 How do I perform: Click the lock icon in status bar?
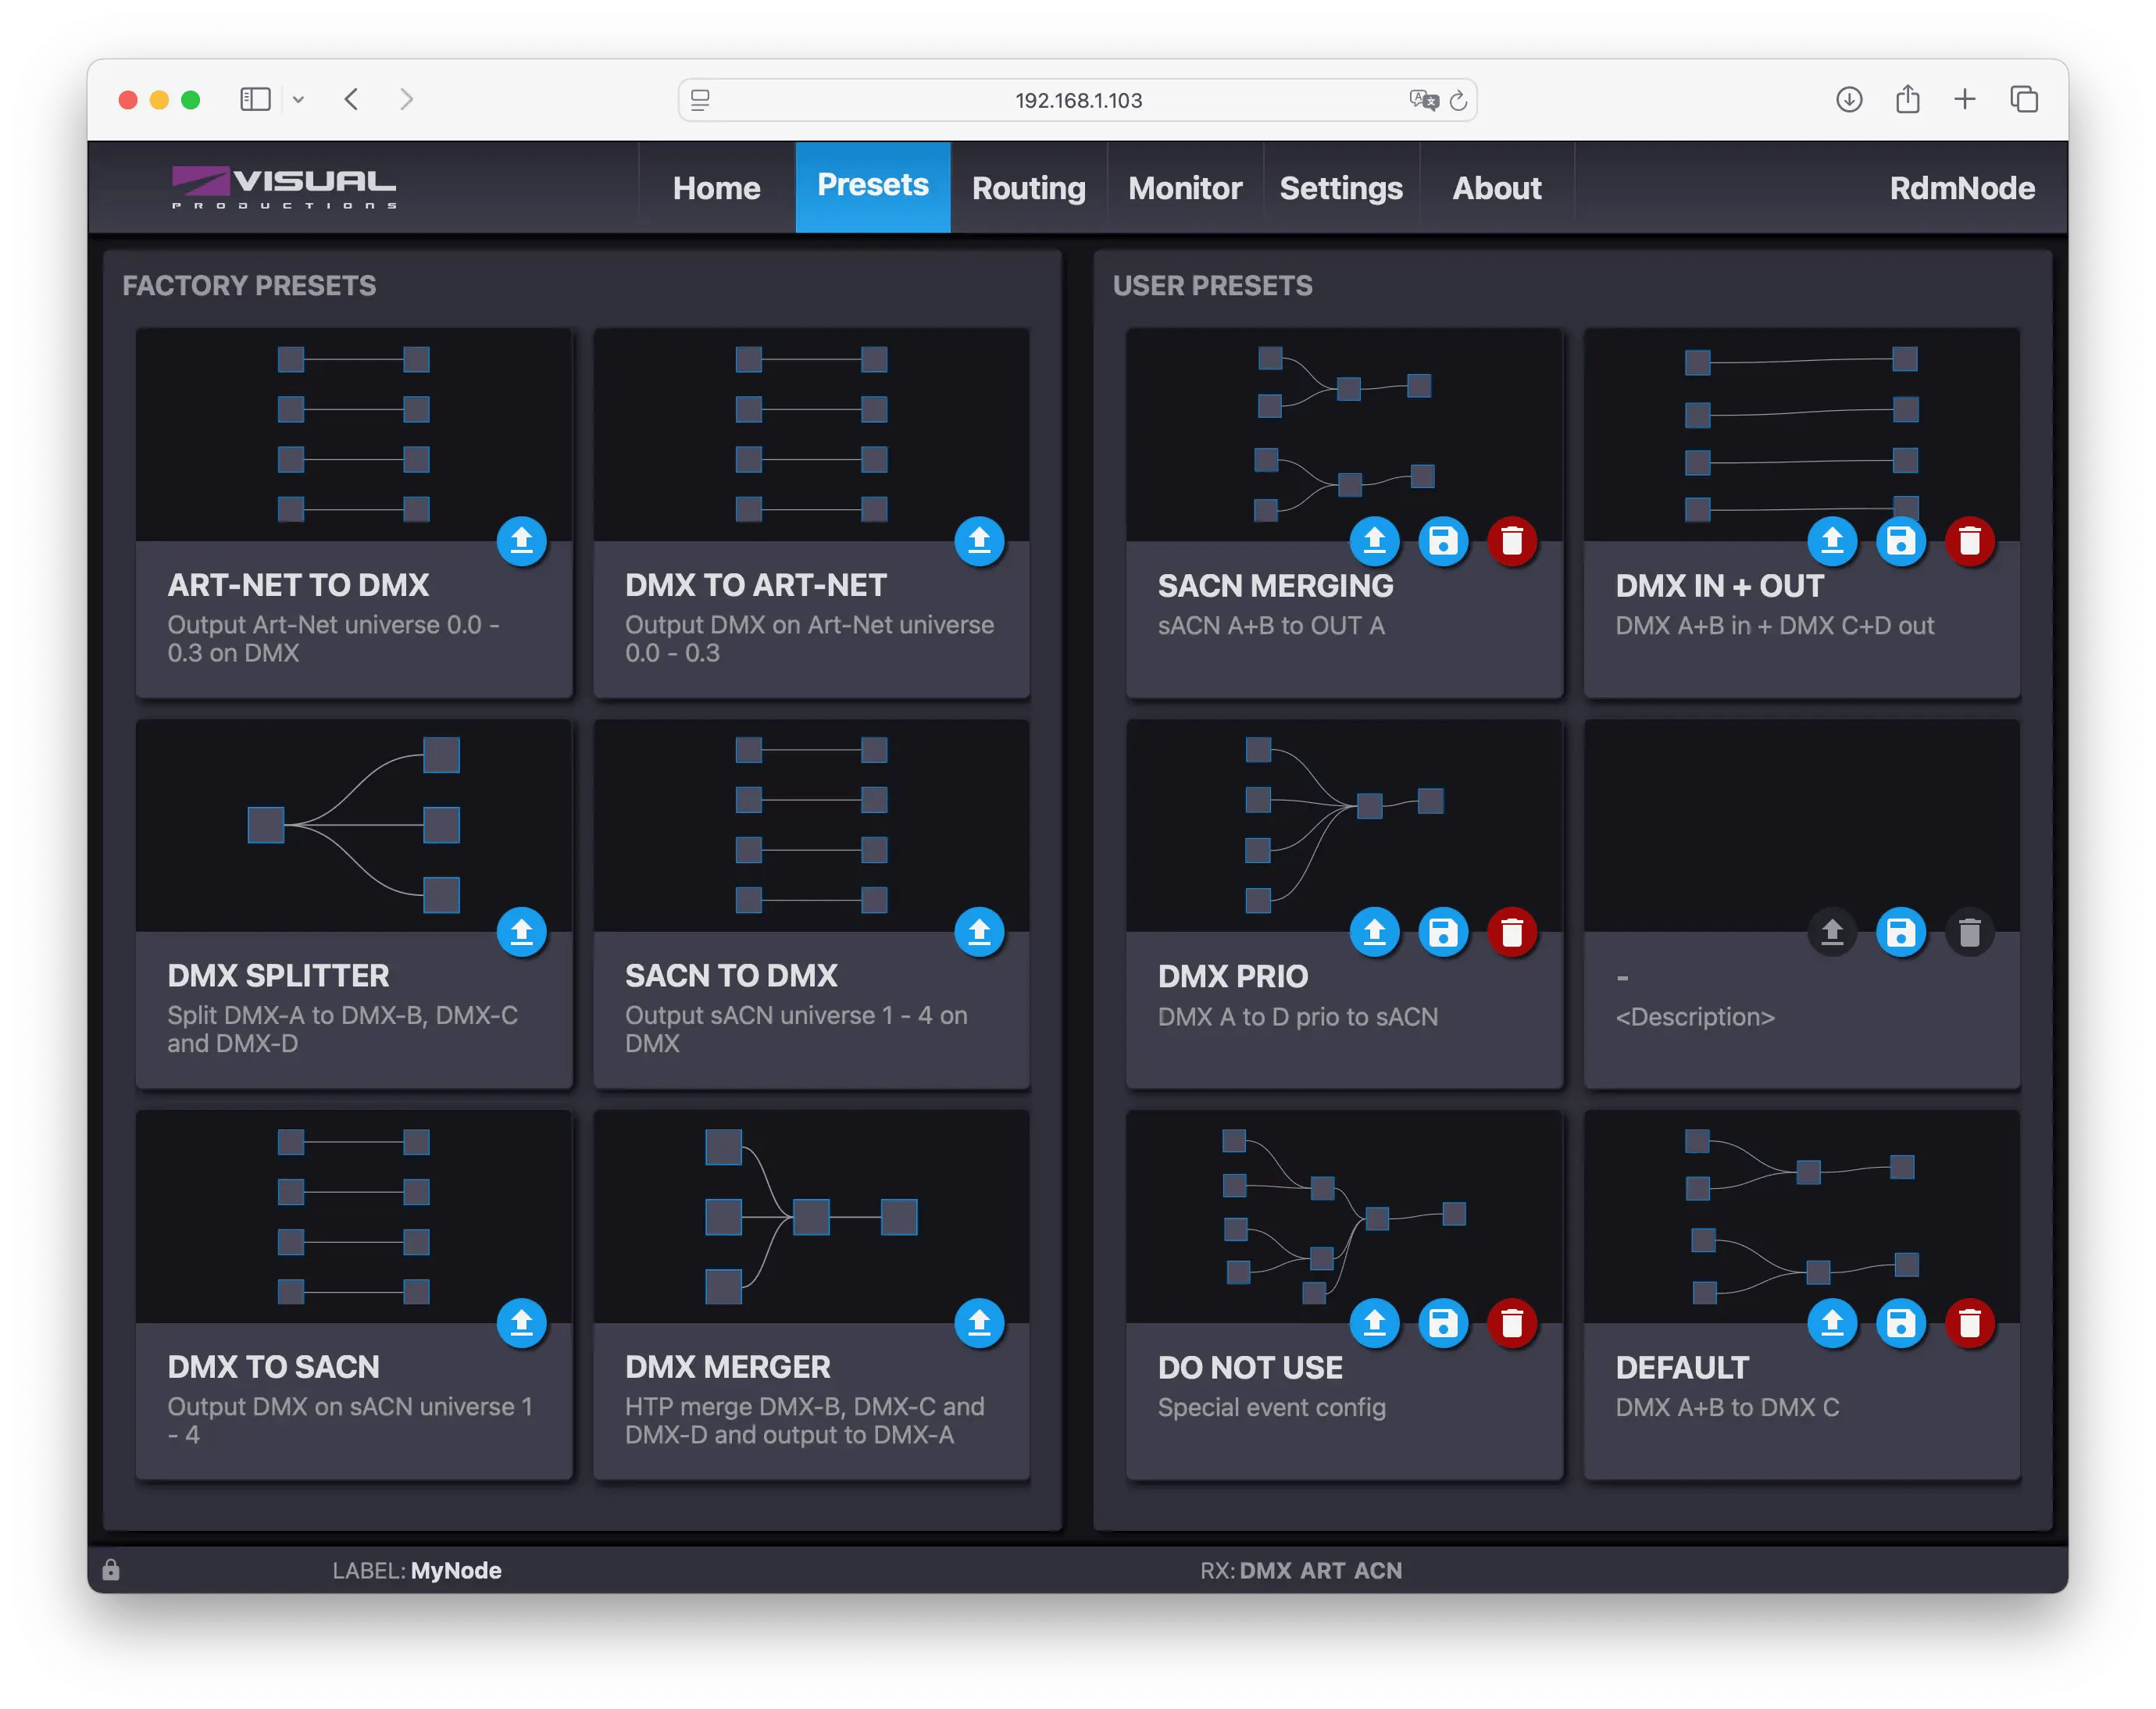click(111, 1570)
